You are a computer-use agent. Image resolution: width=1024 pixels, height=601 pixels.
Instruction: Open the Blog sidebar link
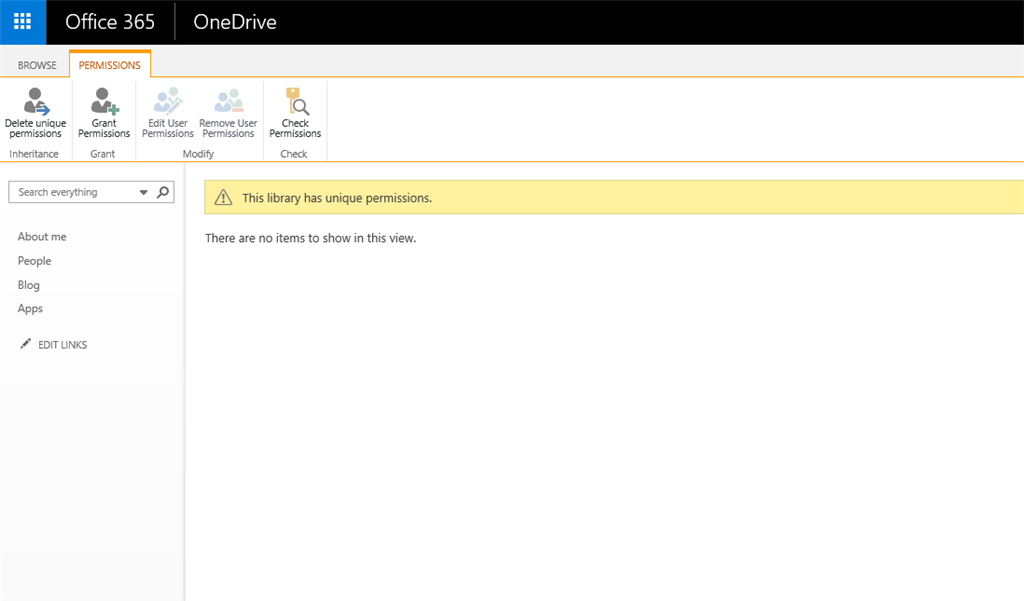coord(29,285)
